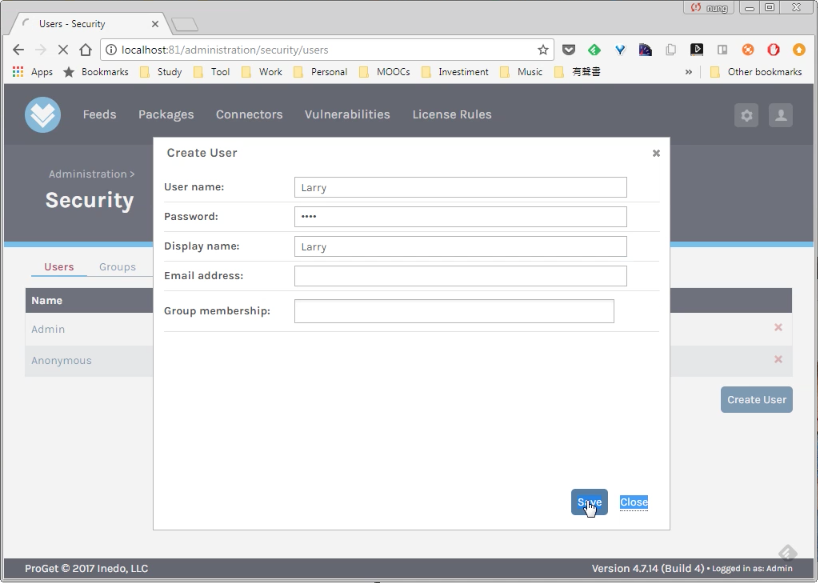Open the Personal bookmarks folder

320,71
